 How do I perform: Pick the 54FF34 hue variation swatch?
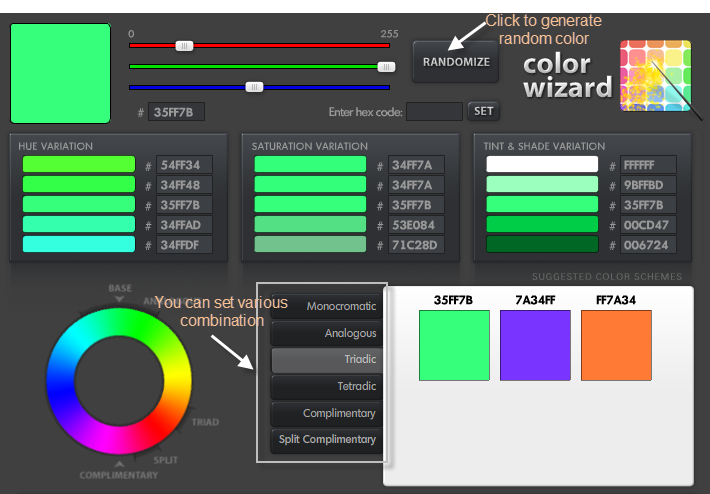click(79, 165)
